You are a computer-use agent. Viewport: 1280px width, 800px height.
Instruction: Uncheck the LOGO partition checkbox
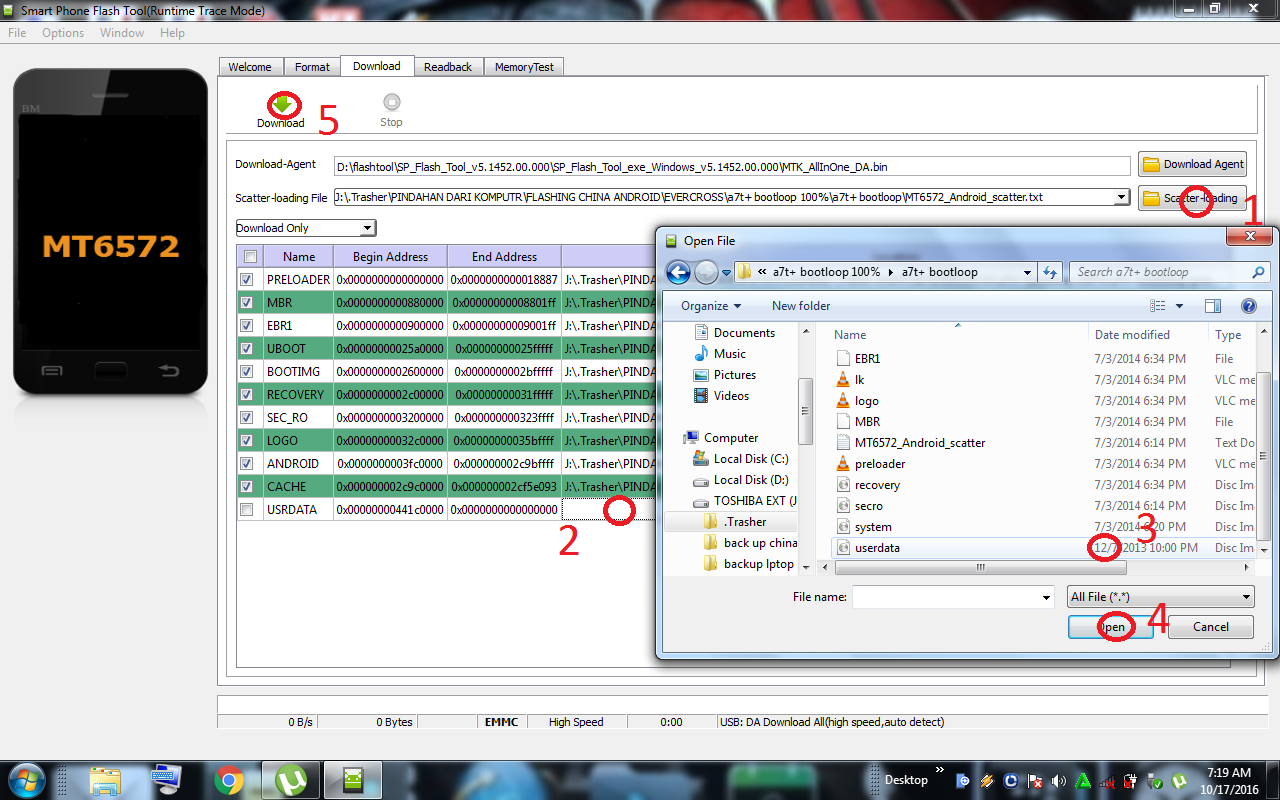247,440
